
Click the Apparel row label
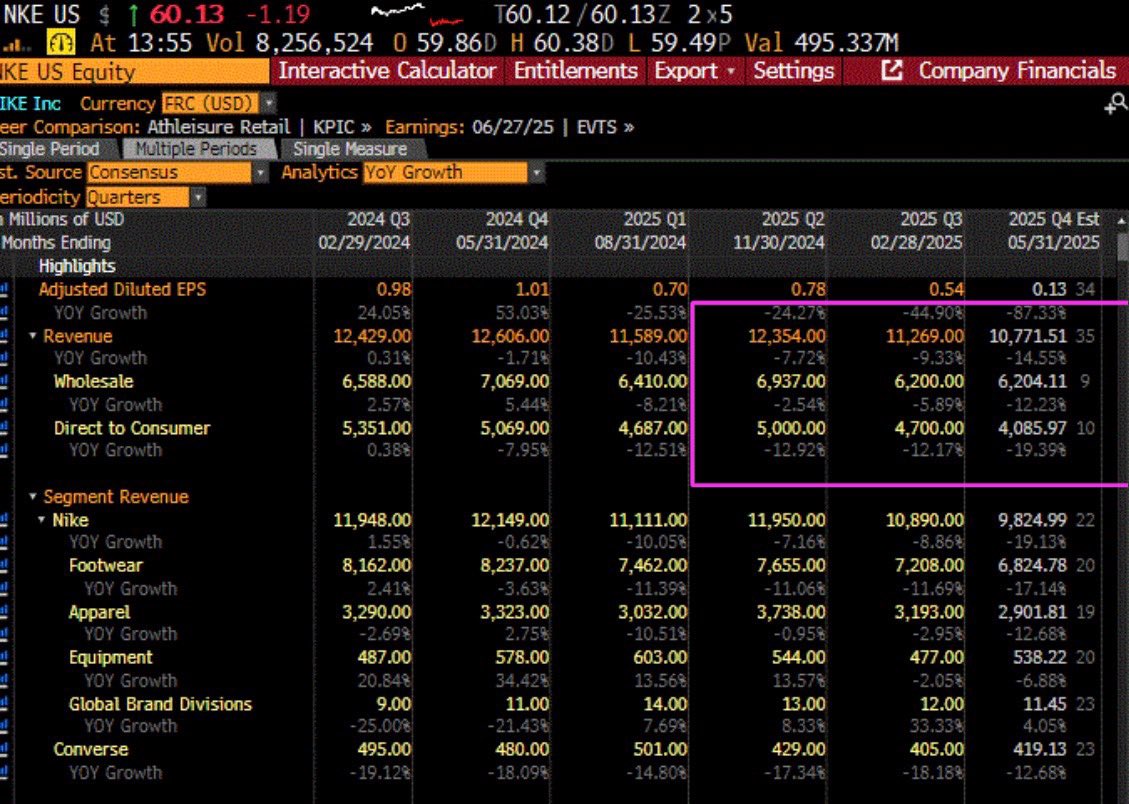[99, 613]
